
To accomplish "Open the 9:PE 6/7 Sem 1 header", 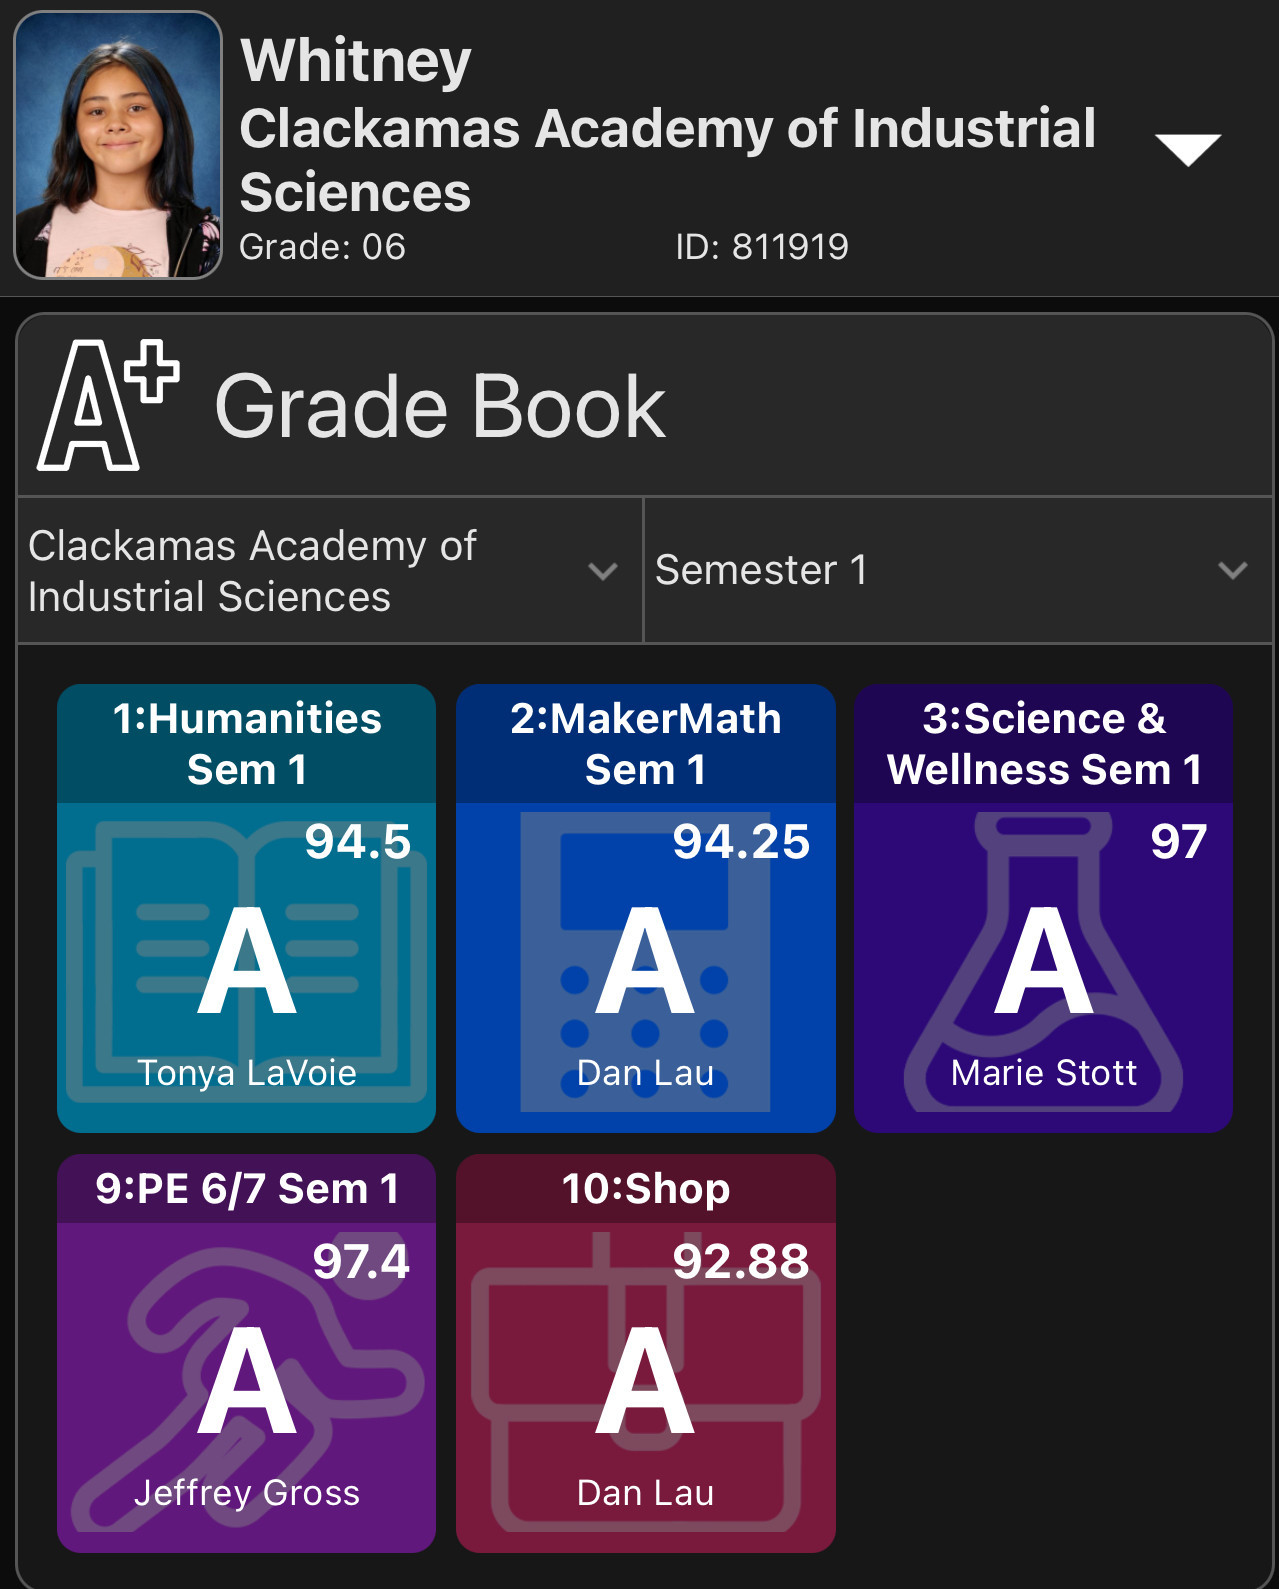I will click(x=246, y=1189).
